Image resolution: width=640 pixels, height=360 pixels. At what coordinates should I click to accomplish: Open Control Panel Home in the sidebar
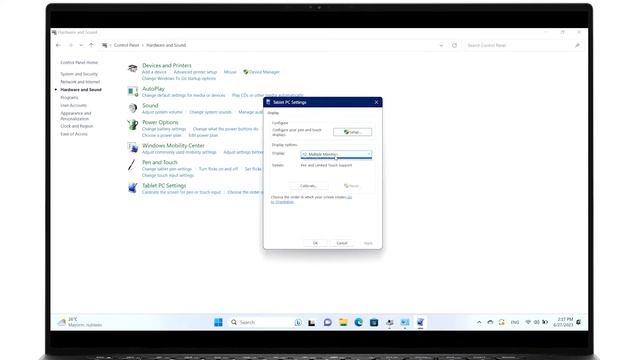79,62
